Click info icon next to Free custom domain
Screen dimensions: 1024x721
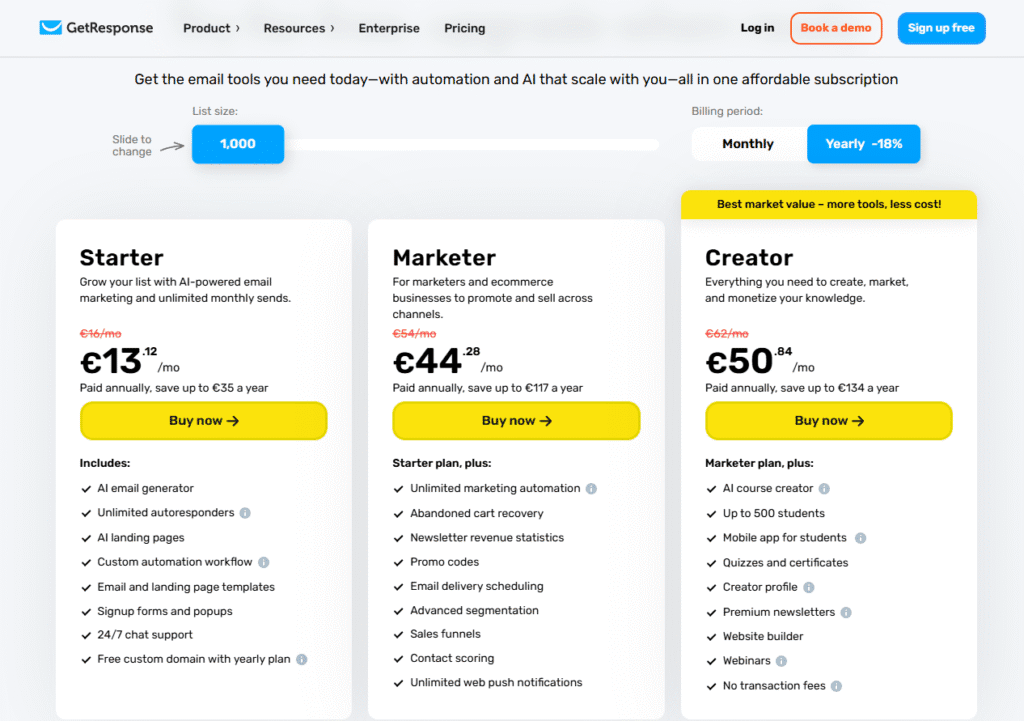click(x=301, y=660)
